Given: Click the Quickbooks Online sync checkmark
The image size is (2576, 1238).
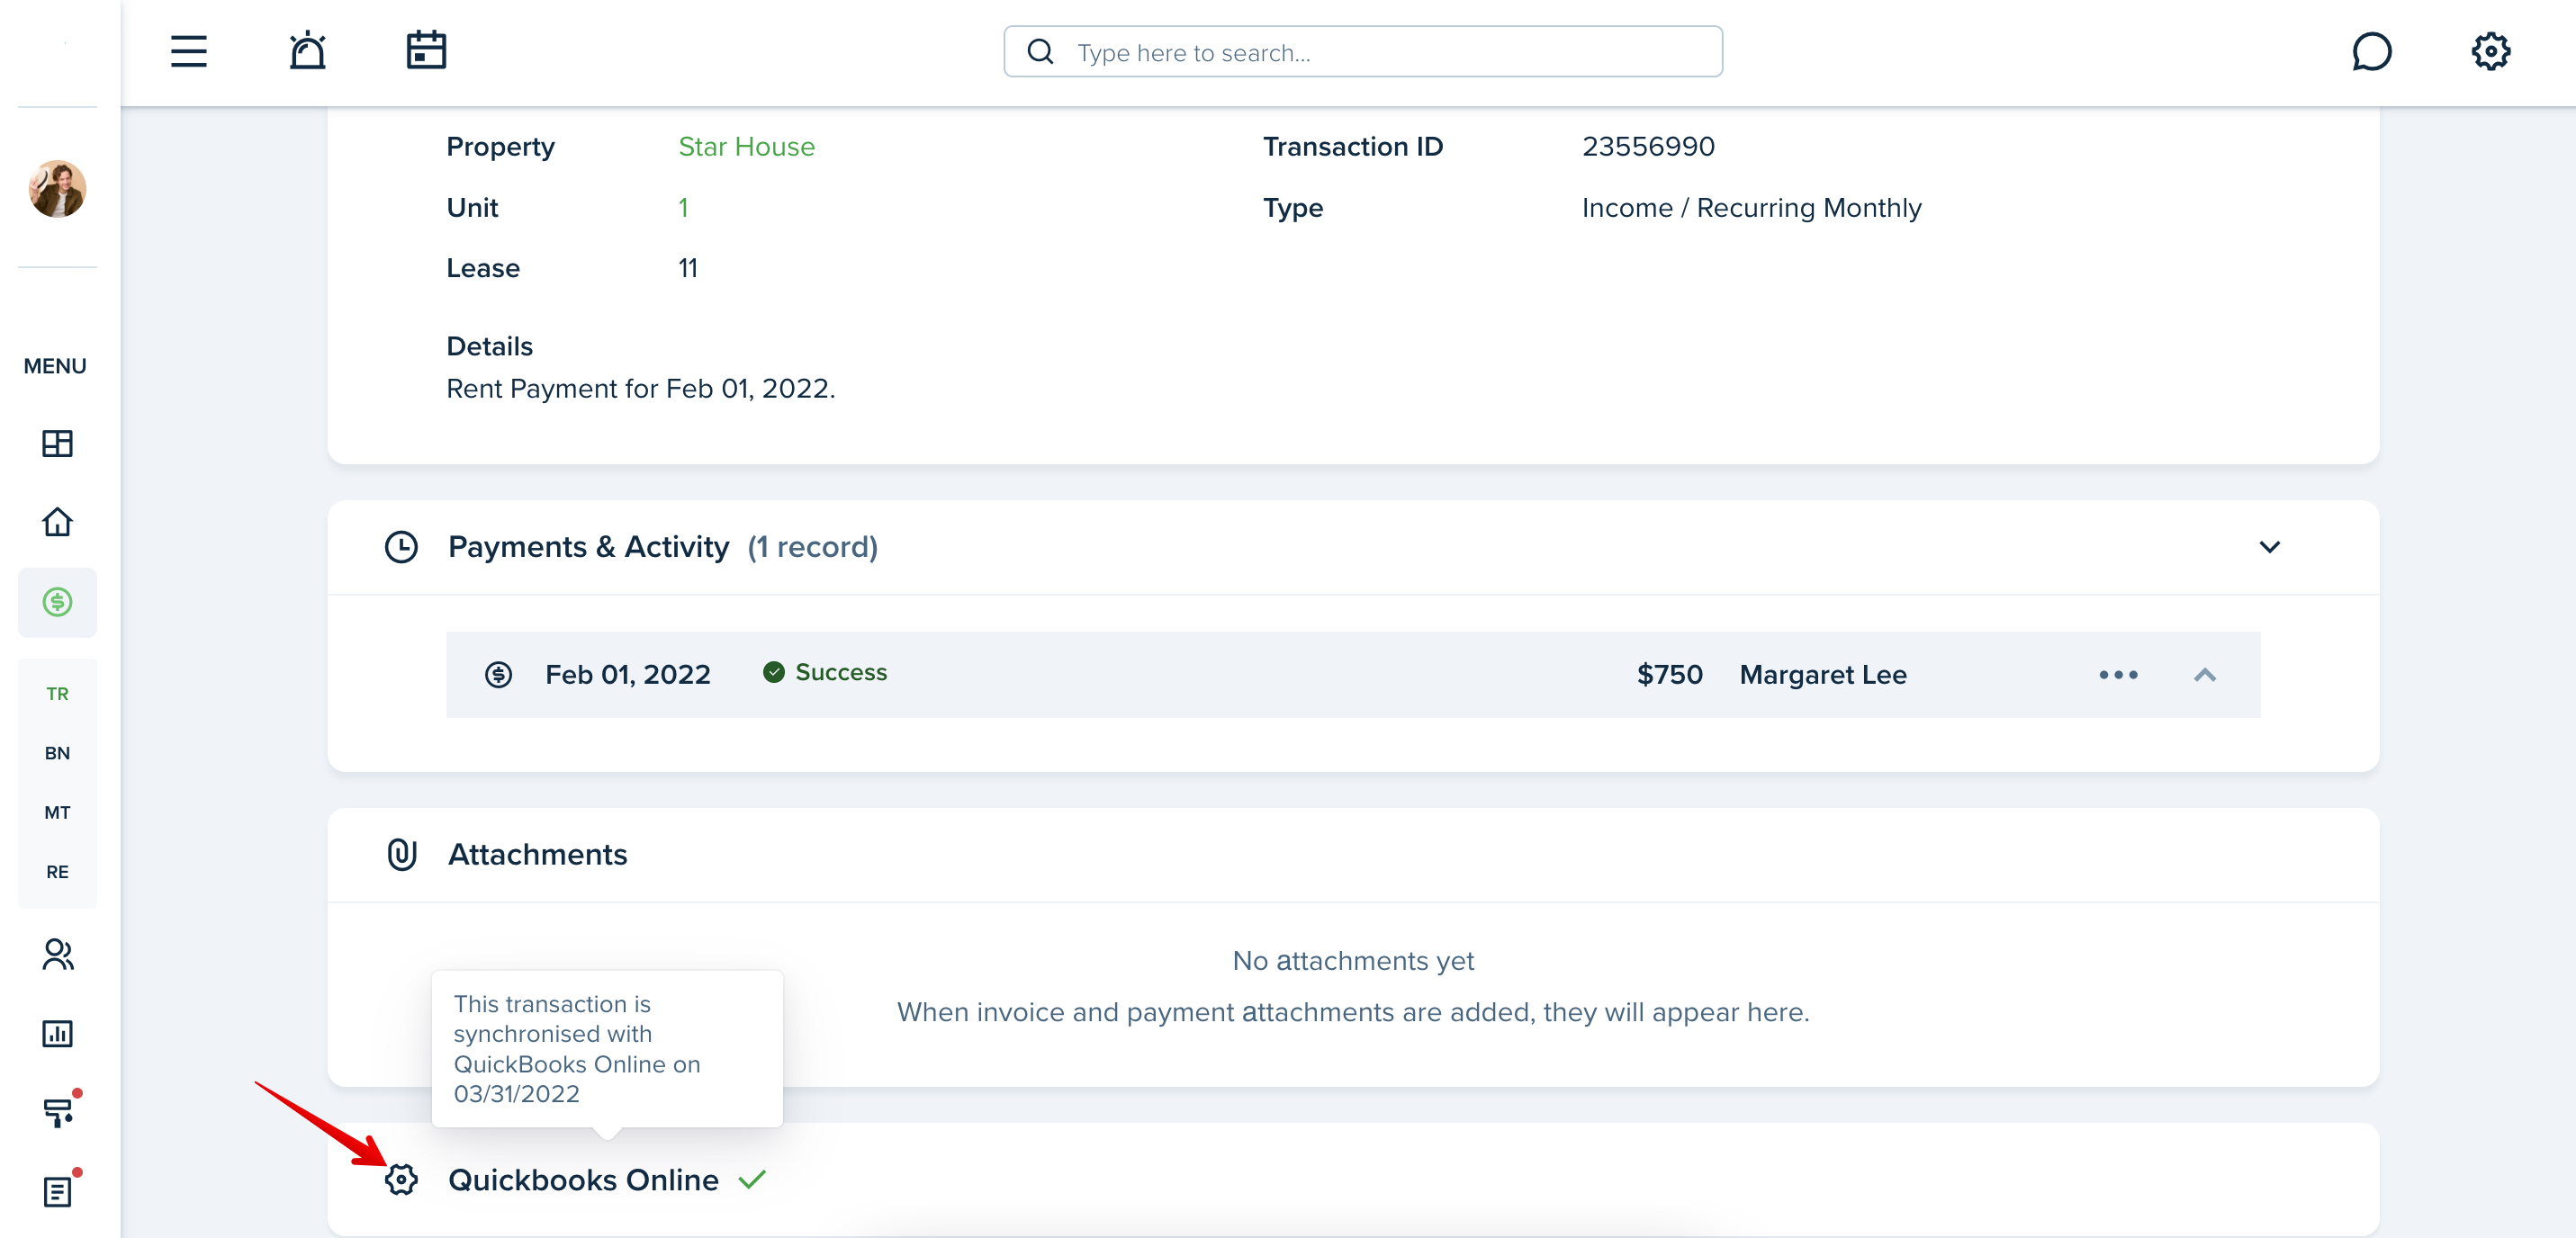Looking at the screenshot, I should click(752, 1180).
